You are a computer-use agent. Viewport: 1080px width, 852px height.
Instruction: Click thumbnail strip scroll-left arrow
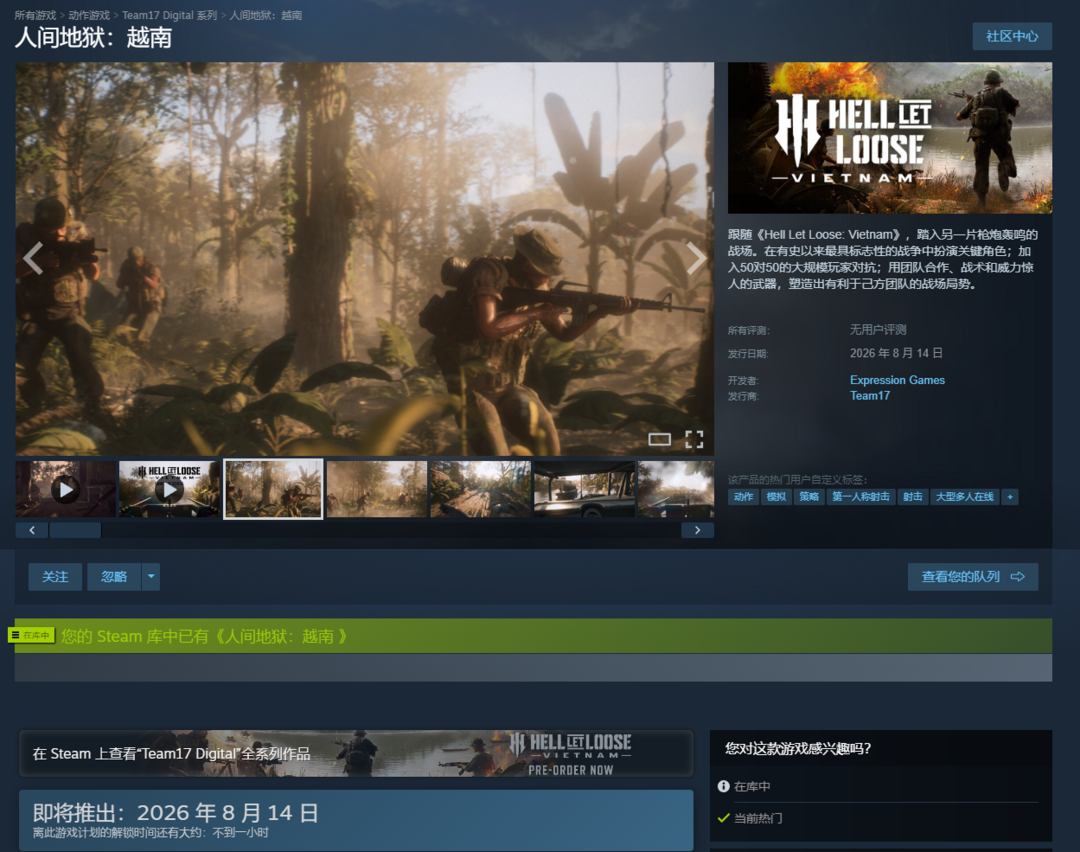click(x=32, y=530)
